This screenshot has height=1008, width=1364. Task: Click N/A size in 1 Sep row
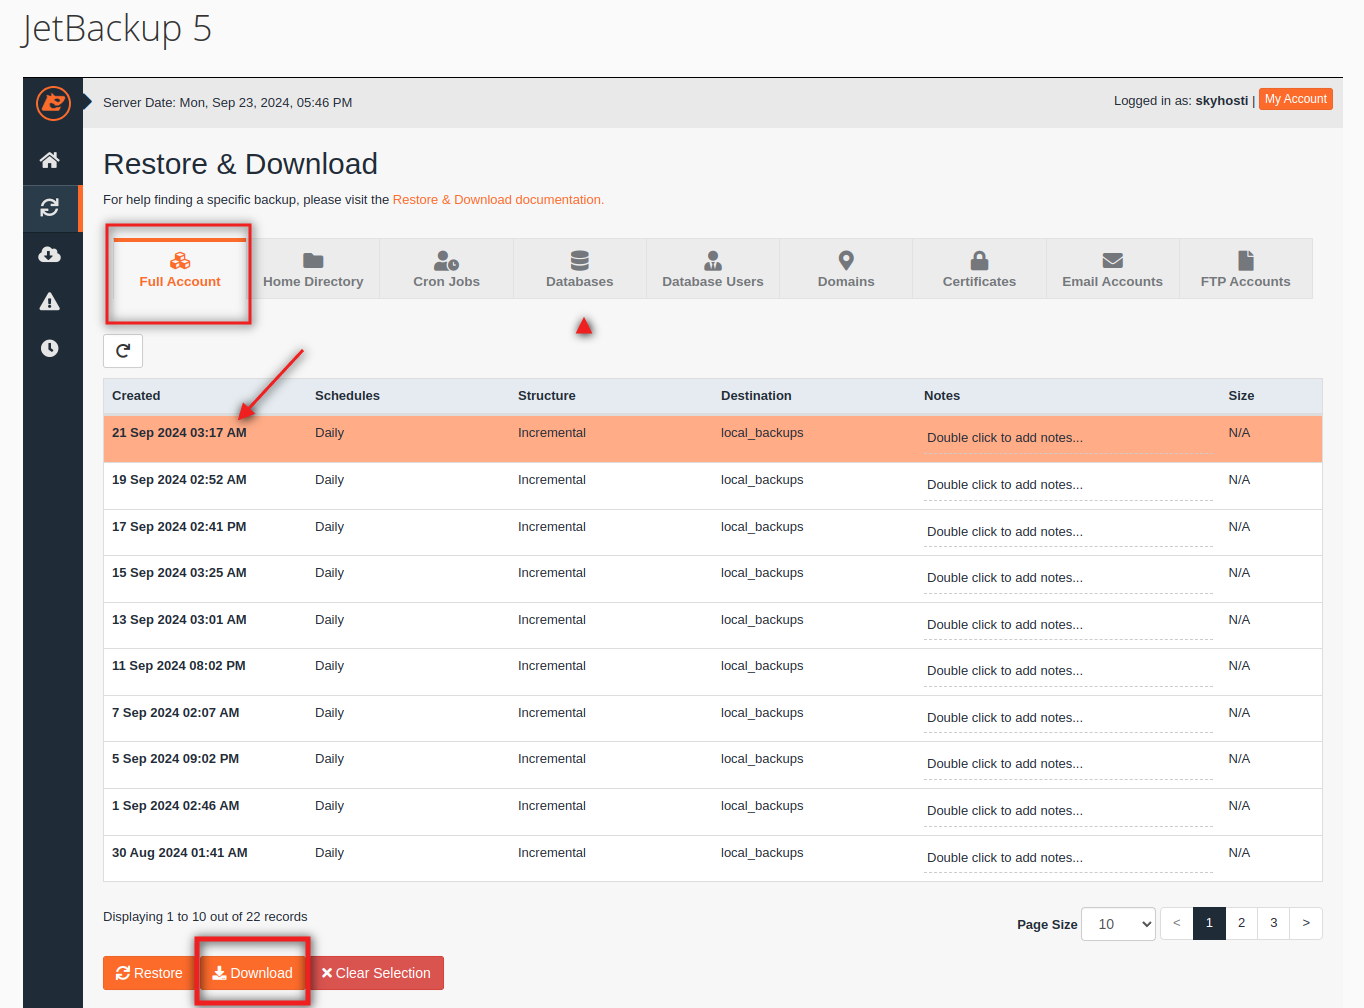click(x=1239, y=806)
